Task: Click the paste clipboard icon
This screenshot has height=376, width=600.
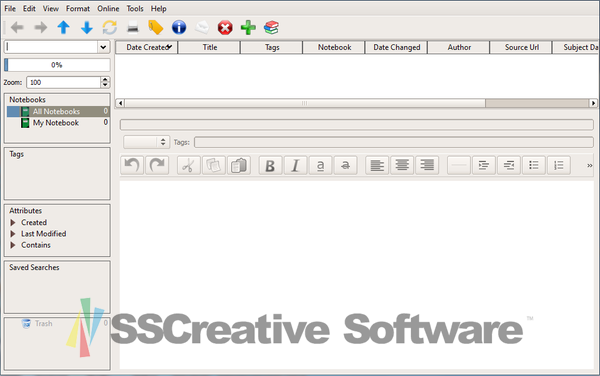Action: (239, 165)
